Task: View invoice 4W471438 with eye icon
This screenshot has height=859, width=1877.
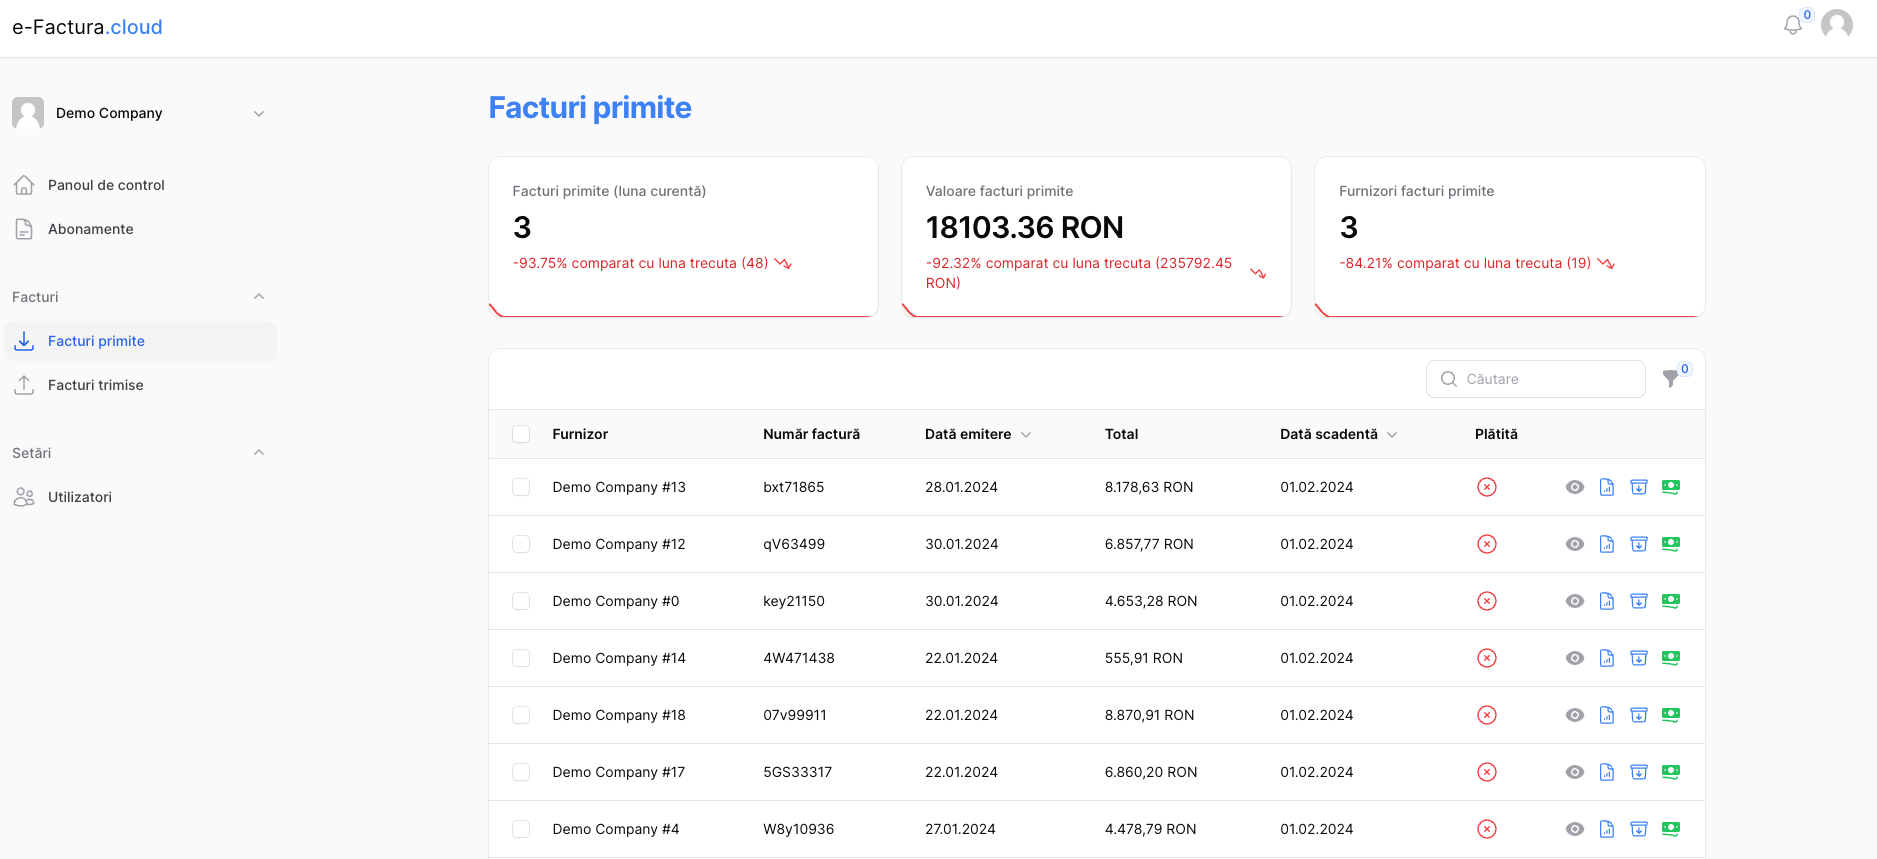Action: tap(1575, 658)
